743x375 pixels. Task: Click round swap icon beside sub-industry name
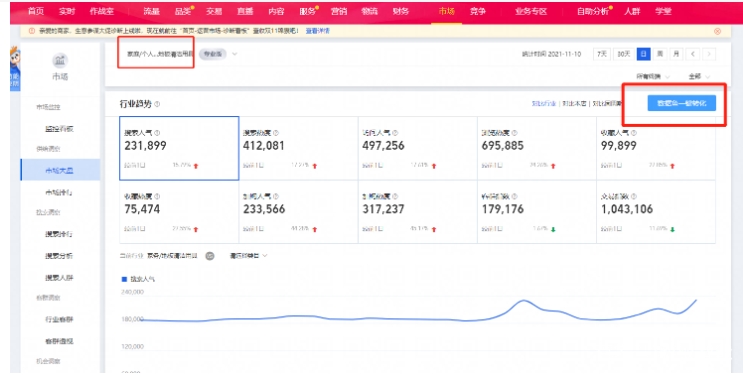(209, 256)
